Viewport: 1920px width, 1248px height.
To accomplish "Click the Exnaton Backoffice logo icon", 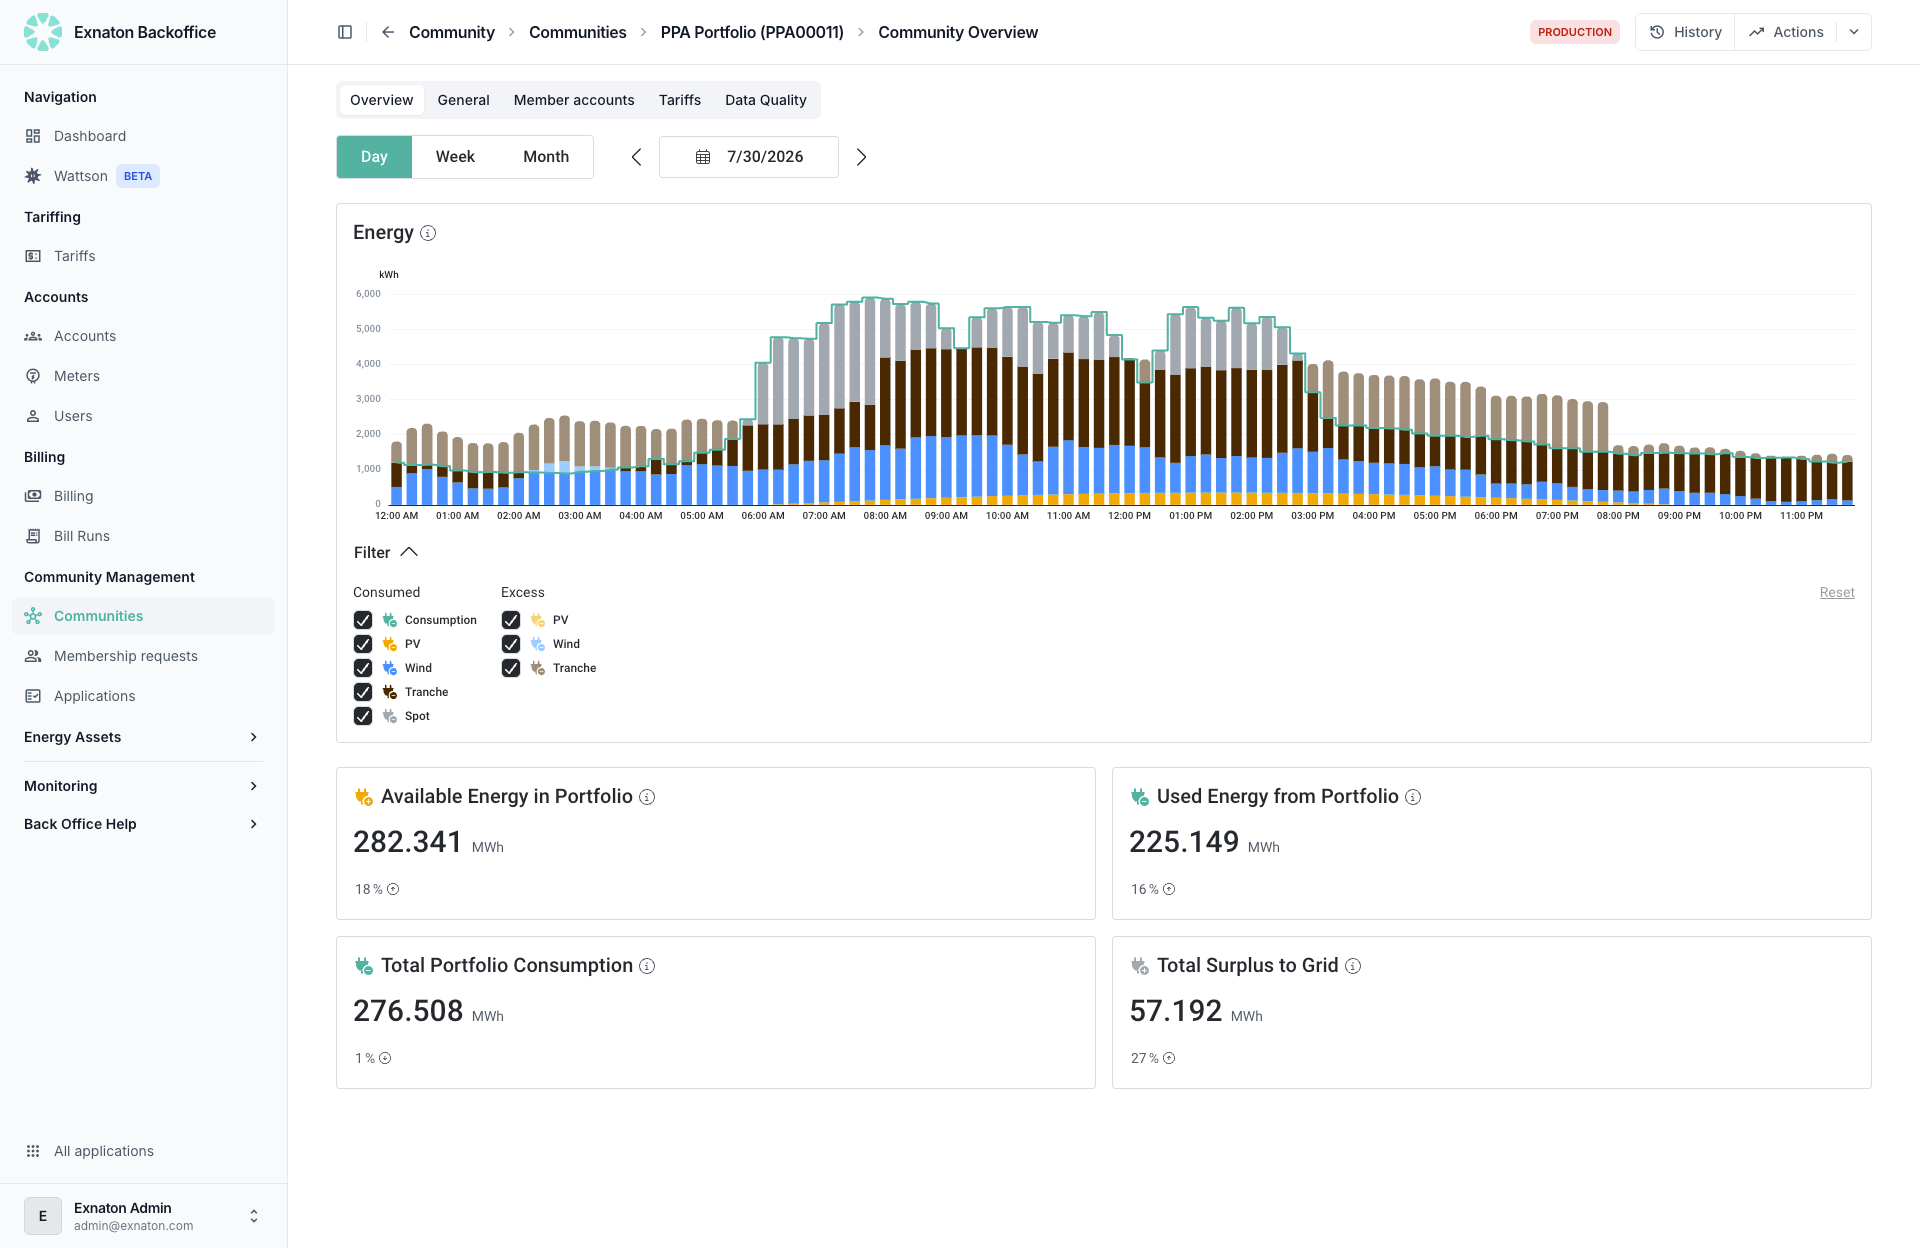I will [x=43, y=32].
